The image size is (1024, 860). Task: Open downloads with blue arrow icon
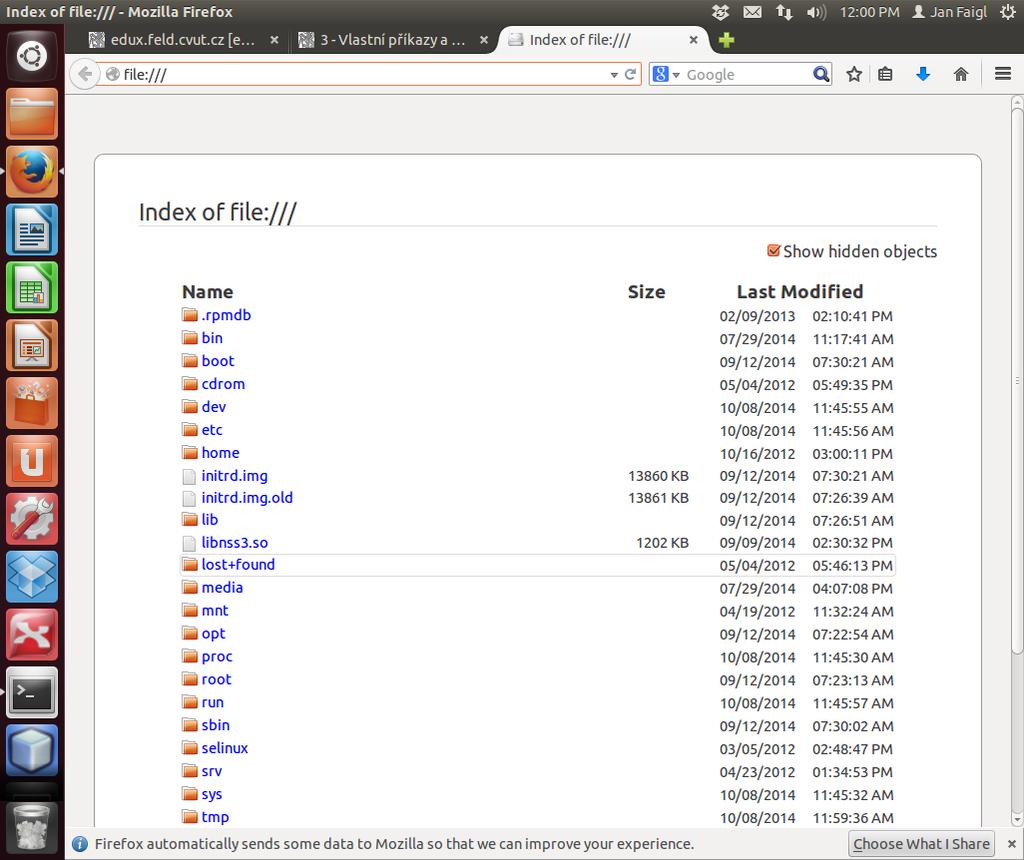coord(923,74)
